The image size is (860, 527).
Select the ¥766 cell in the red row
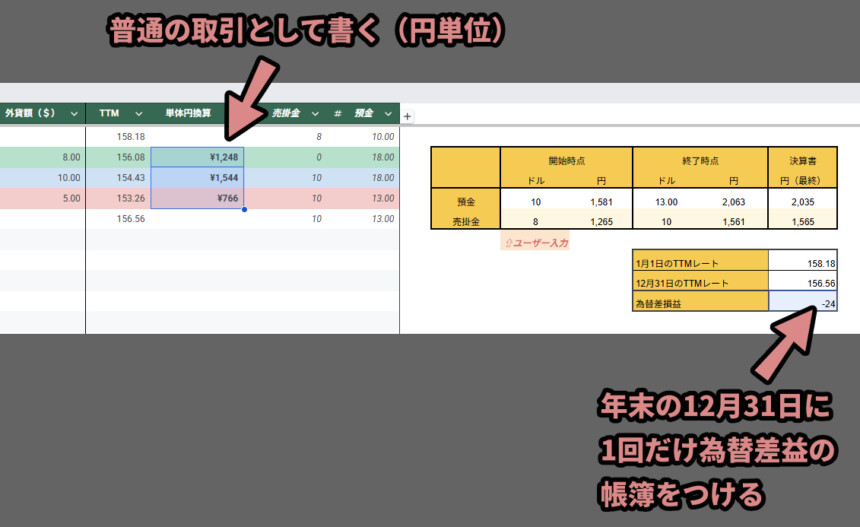[197, 198]
